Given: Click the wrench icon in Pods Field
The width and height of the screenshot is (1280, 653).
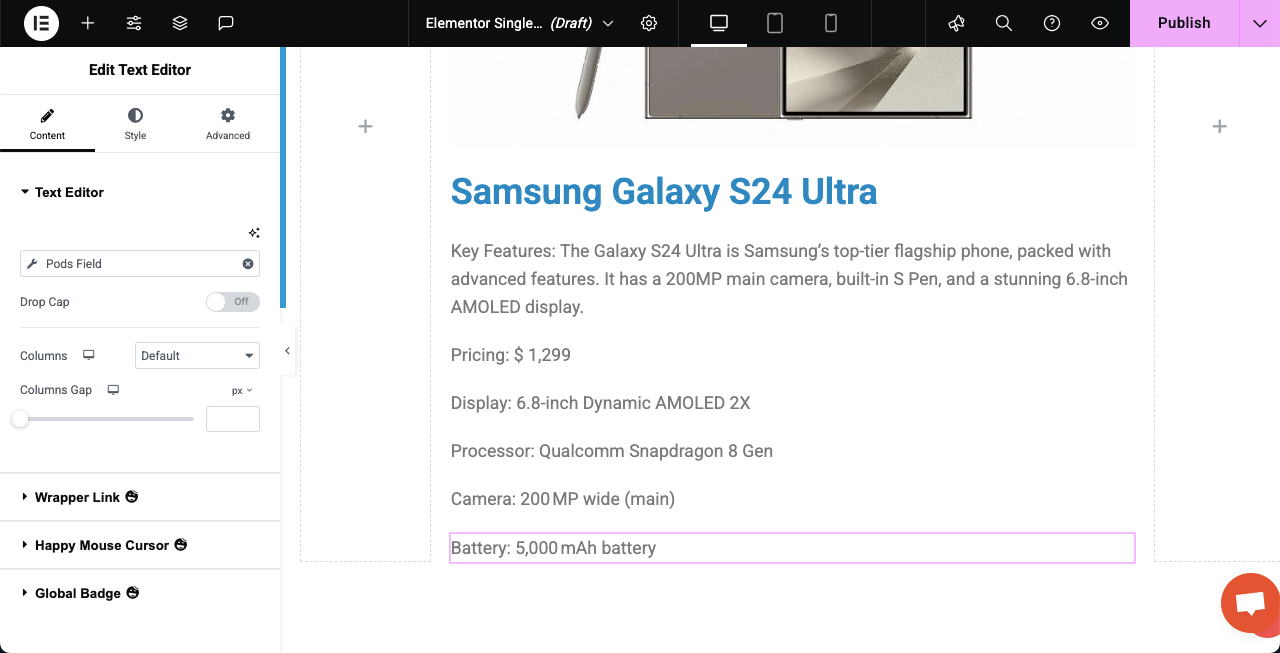Looking at the screenshot, I should point(32,264).
